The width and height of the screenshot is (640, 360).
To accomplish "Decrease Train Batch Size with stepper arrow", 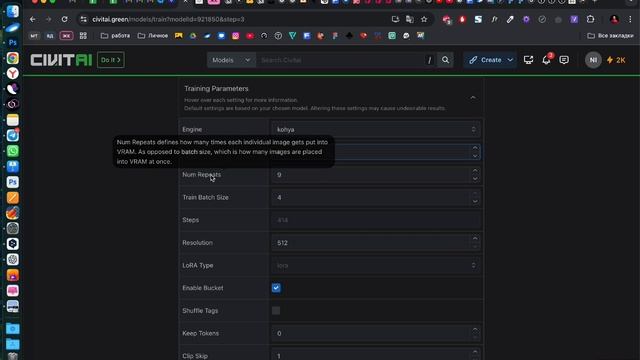I will click(x=475, y=201).
